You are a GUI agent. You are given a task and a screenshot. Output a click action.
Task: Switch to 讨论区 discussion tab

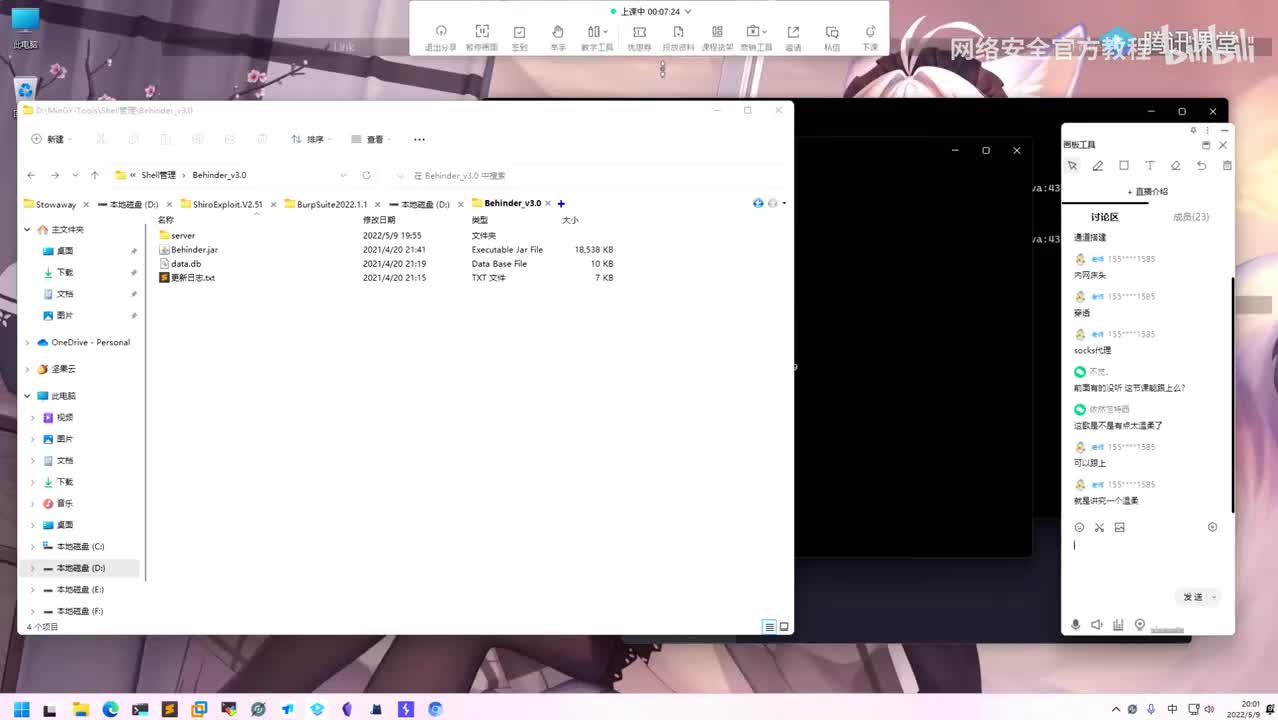pyautogui.click(x=1104, y=217)
